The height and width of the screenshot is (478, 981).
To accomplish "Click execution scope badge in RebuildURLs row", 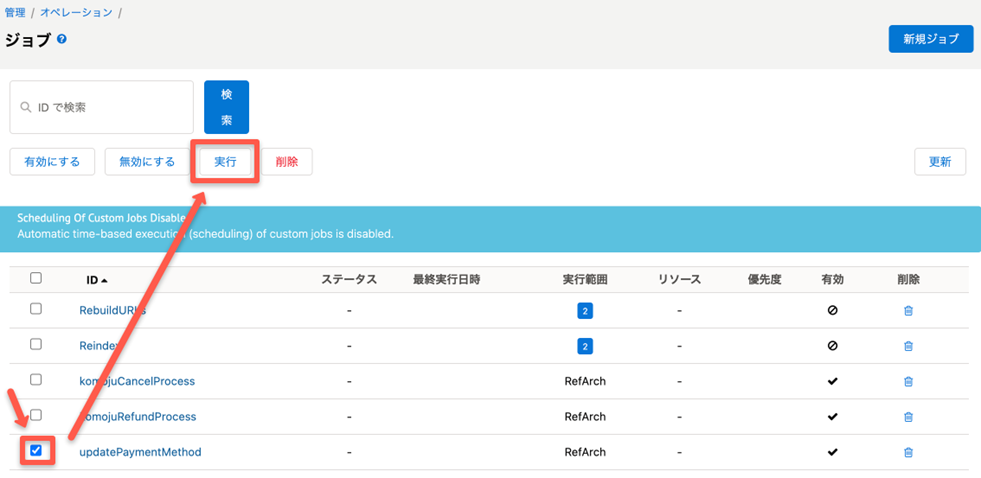I will click(x=585, y=311).
